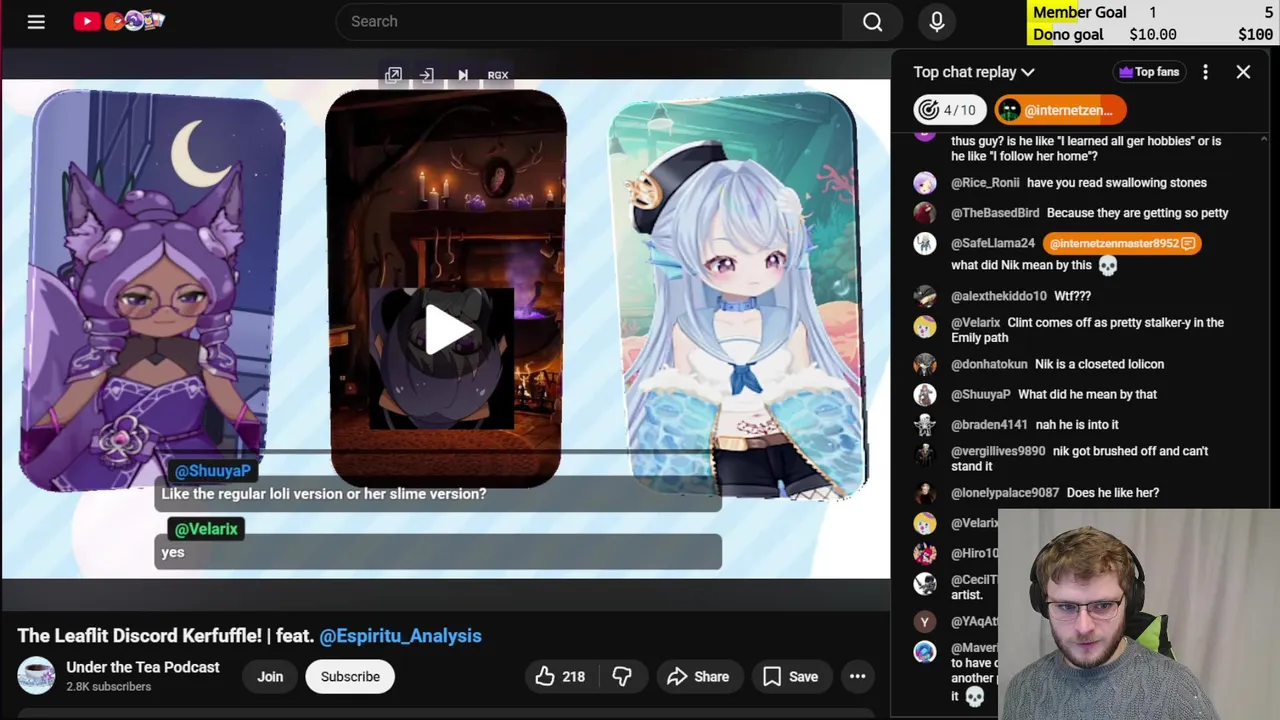1280x720 pixels.
Task: Click the arrow-into-box icon above the video
Action: pyautogui.click(x=427, y=75)
